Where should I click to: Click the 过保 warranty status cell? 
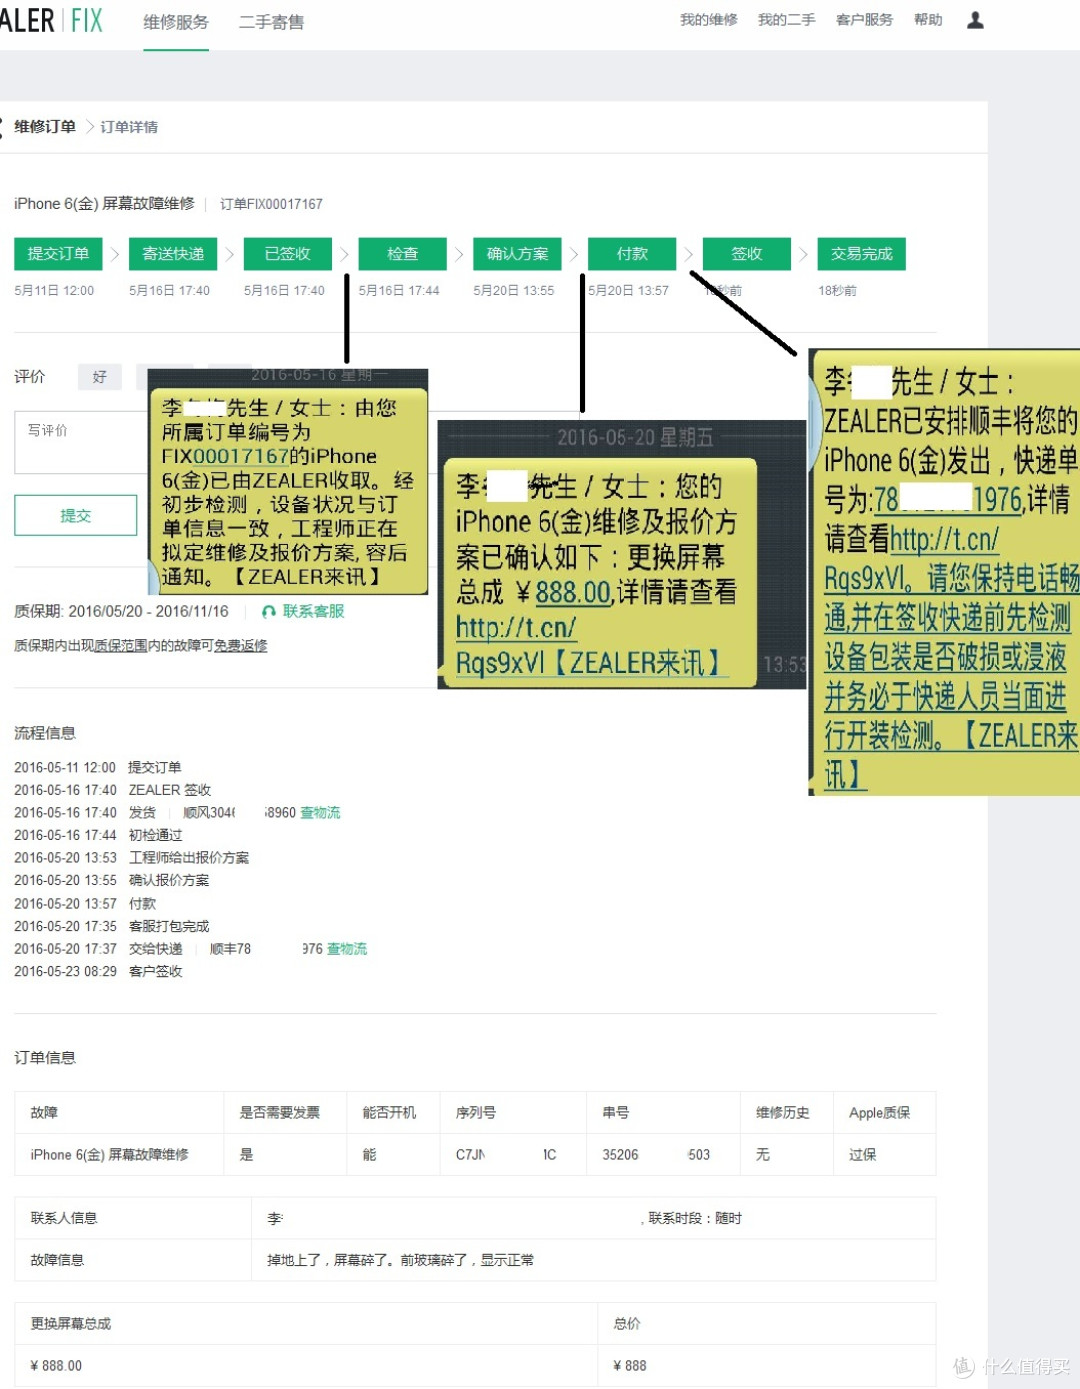(863, 1155)
